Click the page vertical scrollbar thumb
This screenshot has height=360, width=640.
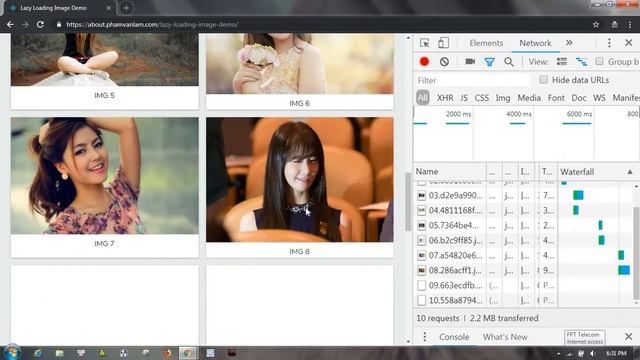tap(408, 202)
